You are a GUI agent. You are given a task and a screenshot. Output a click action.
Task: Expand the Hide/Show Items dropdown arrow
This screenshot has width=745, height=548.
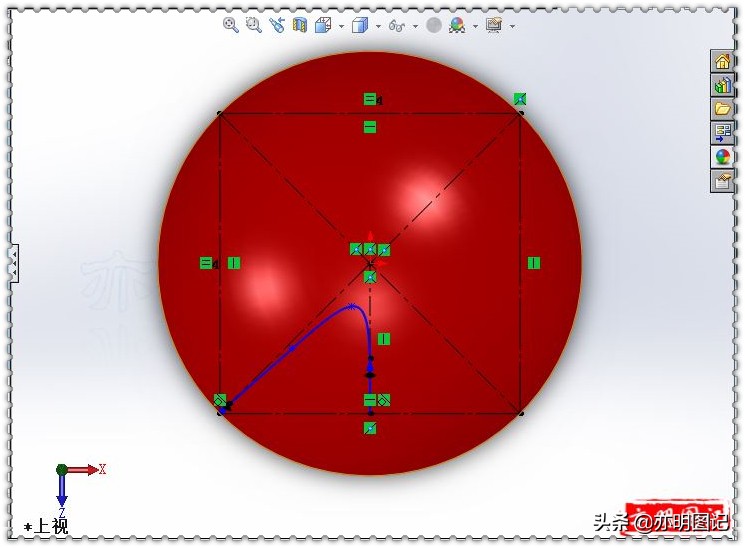[x=416, y=26]
